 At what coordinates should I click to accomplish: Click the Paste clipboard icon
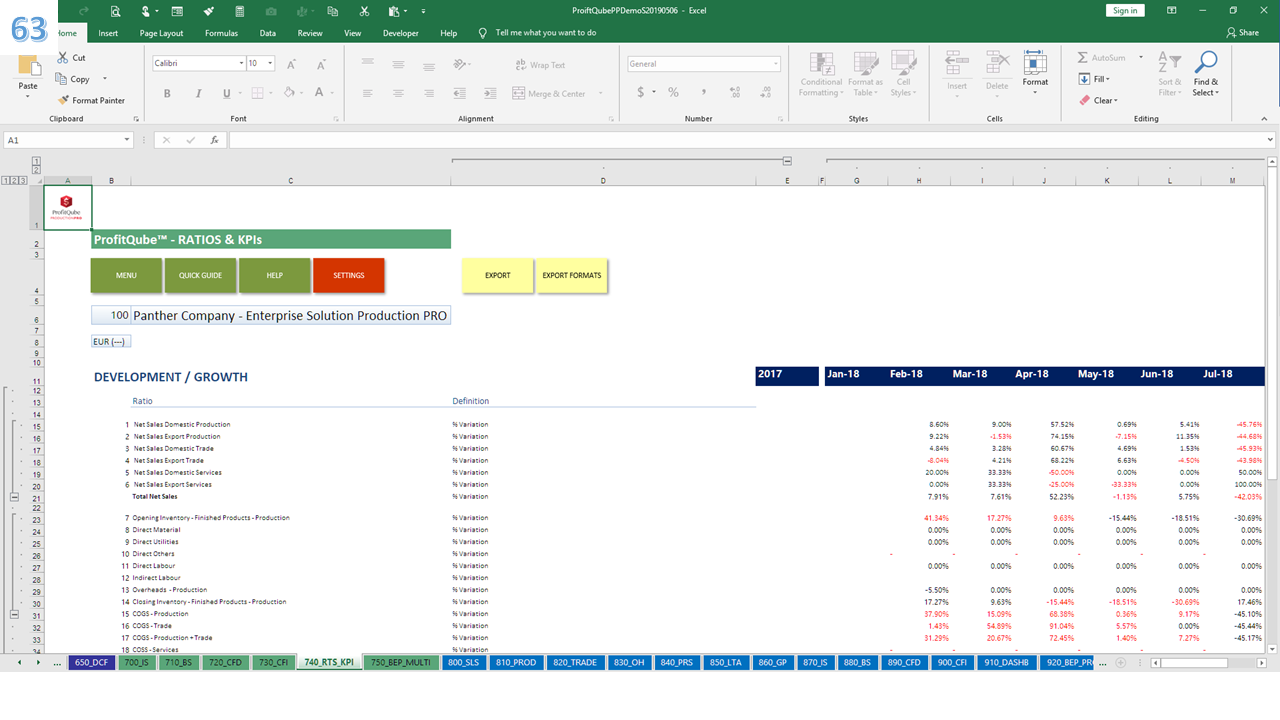tap(28, 67)
